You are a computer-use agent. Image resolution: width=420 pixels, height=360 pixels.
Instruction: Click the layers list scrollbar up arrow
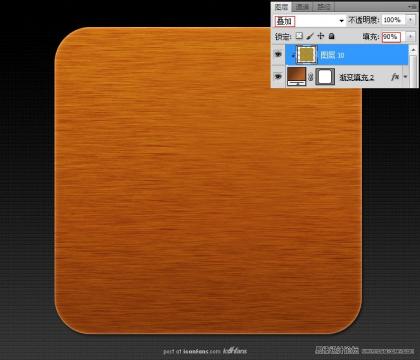coord(413,50)
